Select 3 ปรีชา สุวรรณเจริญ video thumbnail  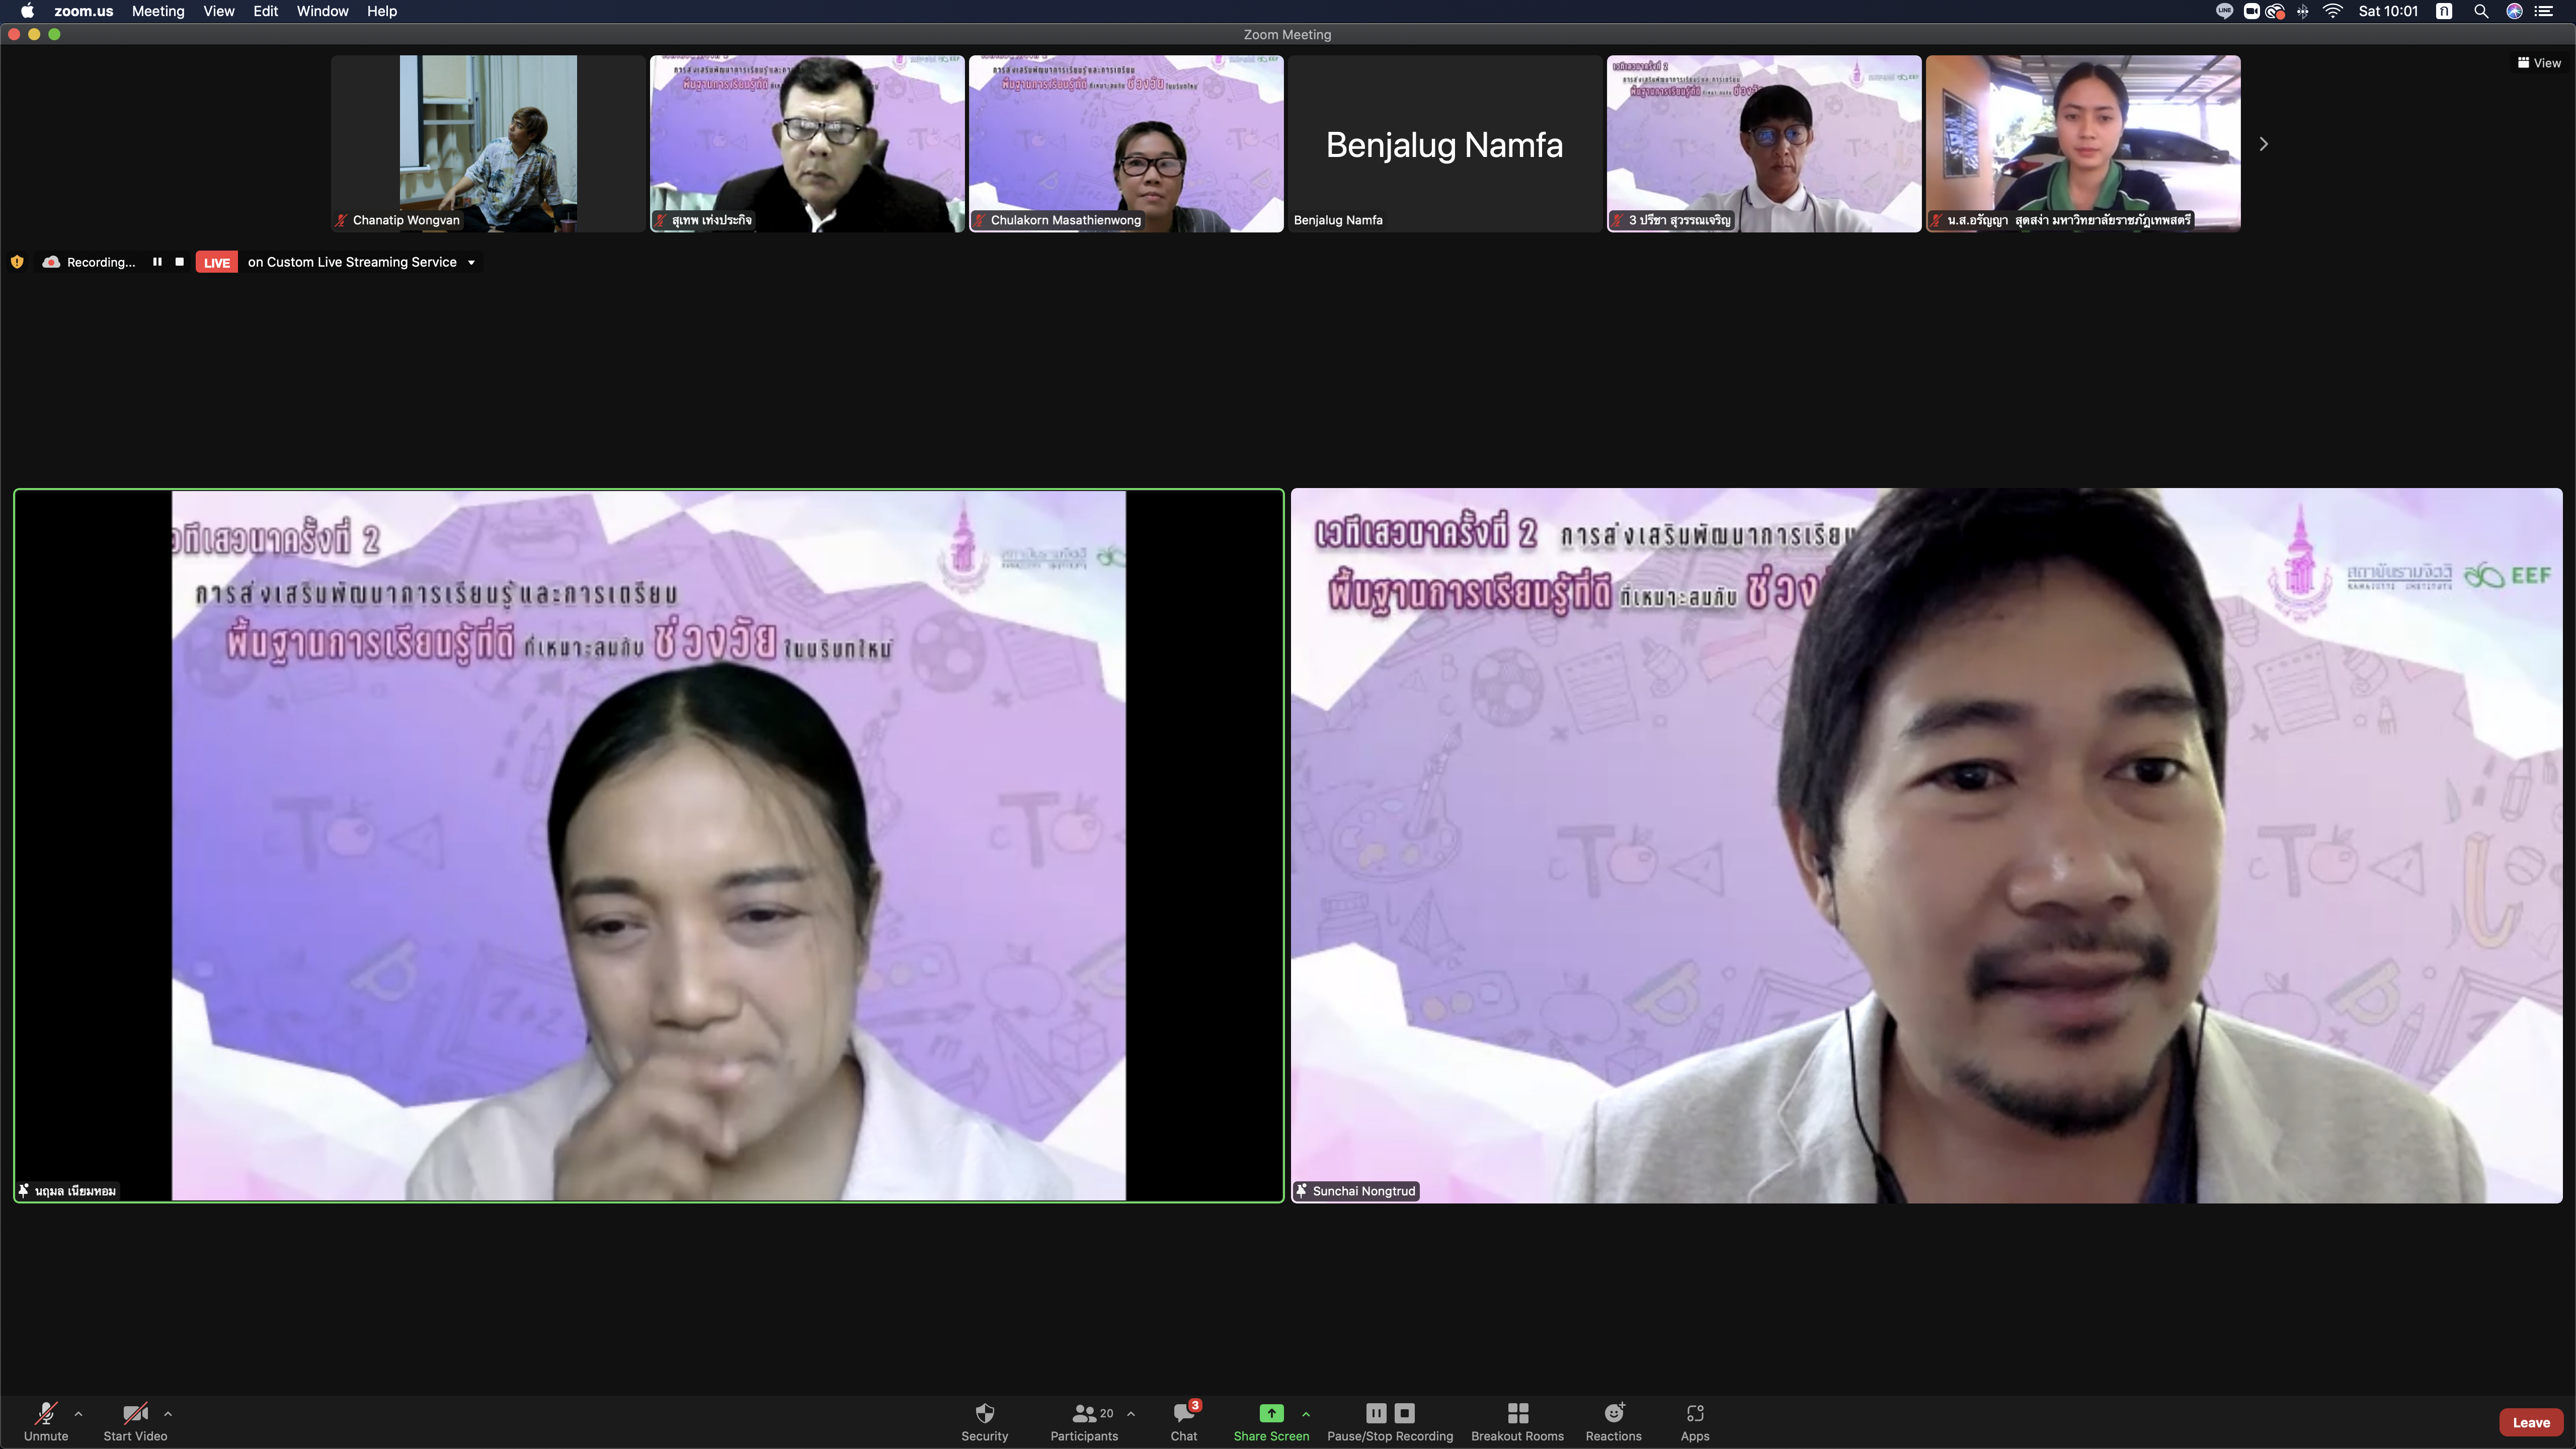(x=1764, y=143)
